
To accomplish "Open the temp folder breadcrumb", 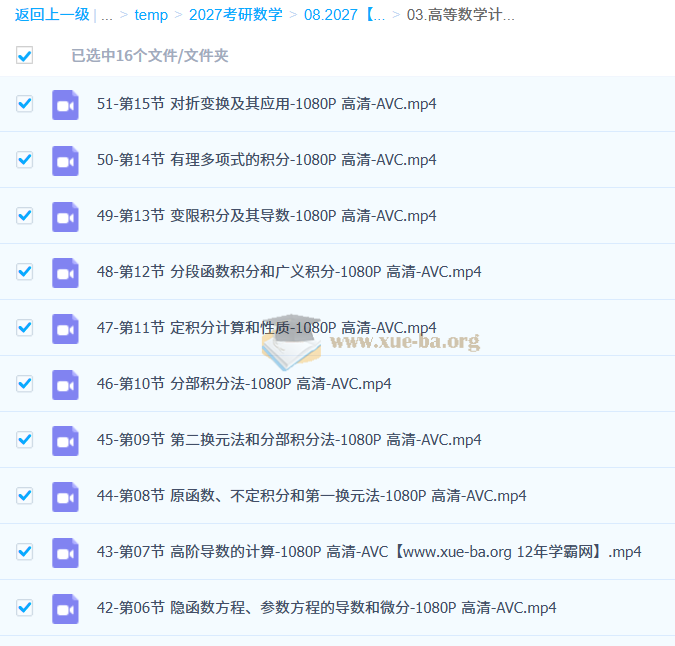I will (151, 15).
